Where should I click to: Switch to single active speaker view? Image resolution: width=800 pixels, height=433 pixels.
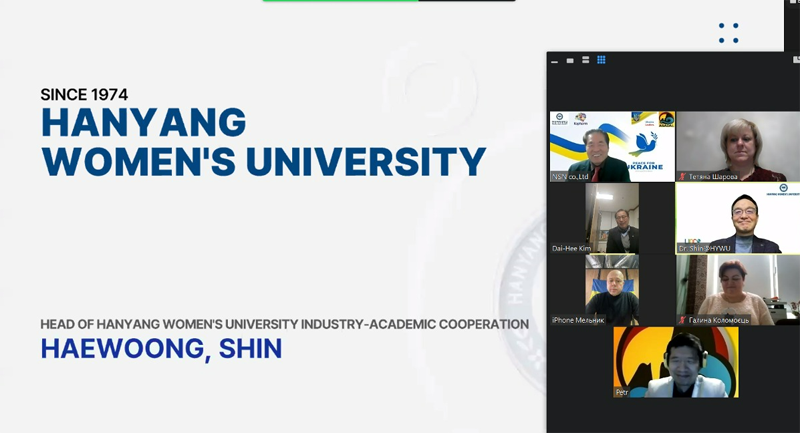(570, 60)
